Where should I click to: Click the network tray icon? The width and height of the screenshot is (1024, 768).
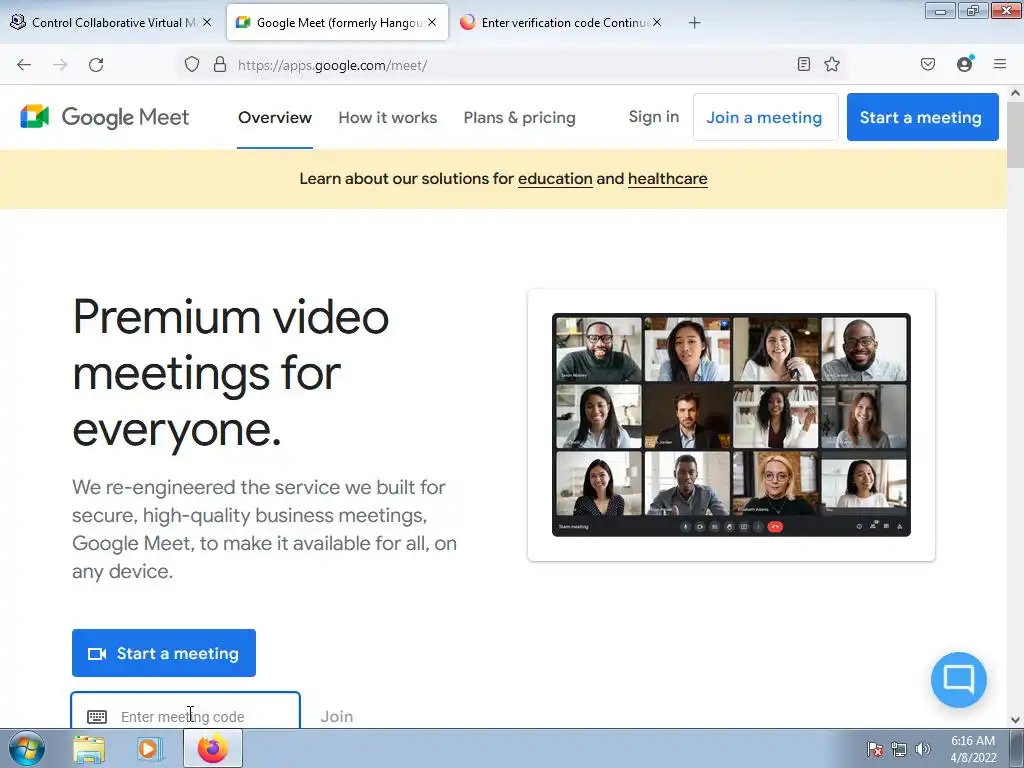coord(899,749)
